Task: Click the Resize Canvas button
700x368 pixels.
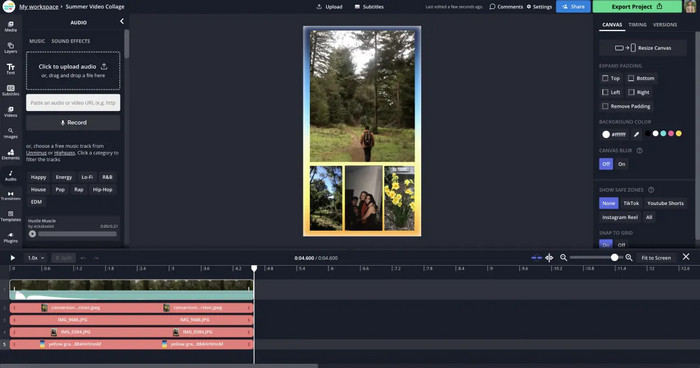Action: coord(643,48)
